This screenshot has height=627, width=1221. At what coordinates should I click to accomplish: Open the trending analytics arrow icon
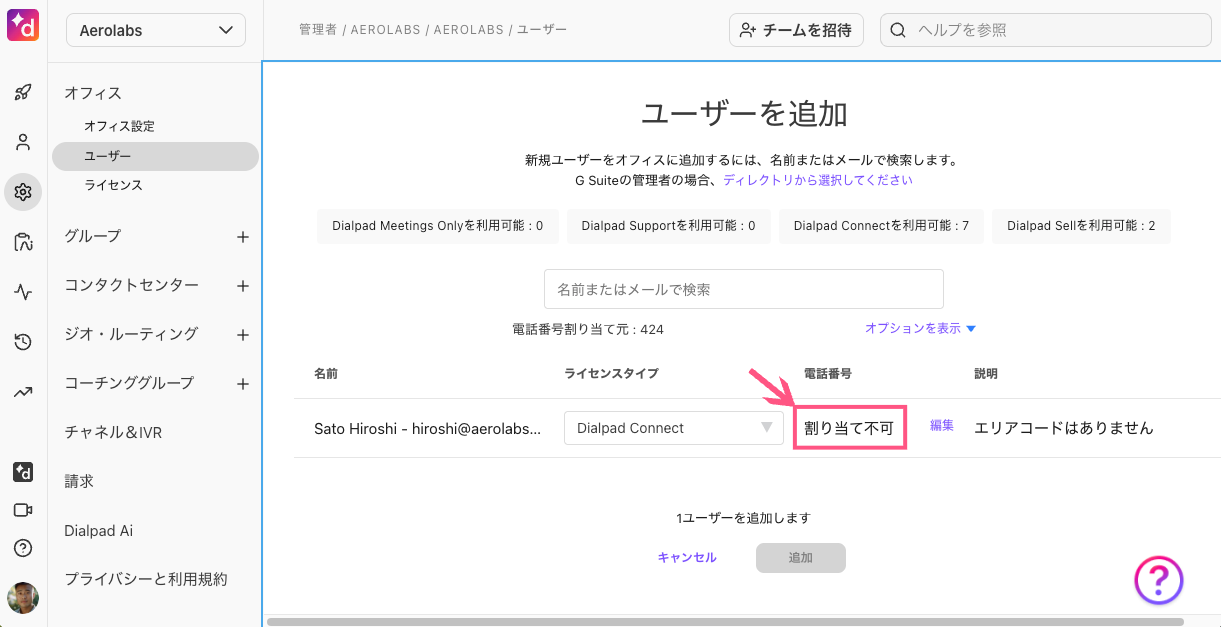(x=23, y=392)
